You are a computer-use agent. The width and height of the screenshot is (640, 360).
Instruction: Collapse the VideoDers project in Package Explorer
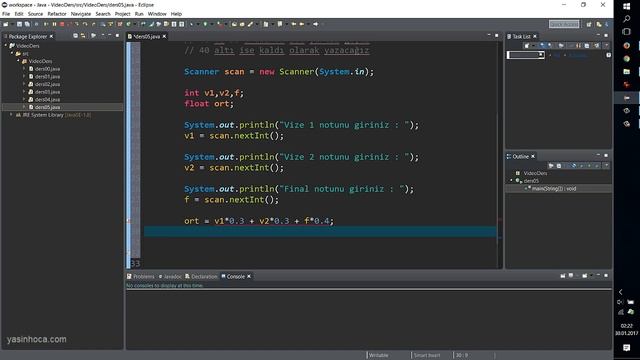pos(6,45)
